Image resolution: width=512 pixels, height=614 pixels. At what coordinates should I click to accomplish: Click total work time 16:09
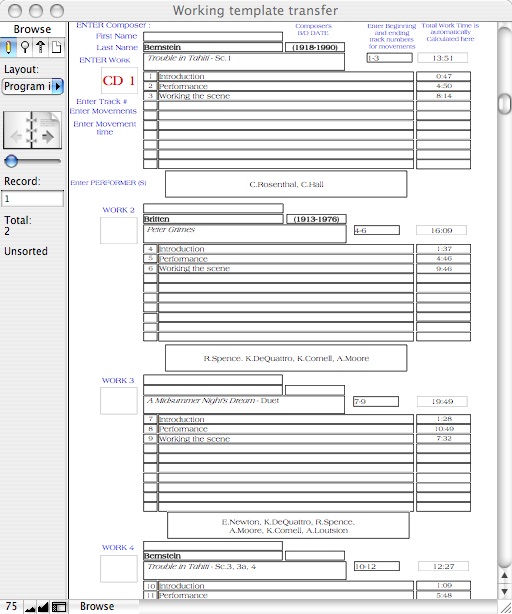[x=442, y=230]
